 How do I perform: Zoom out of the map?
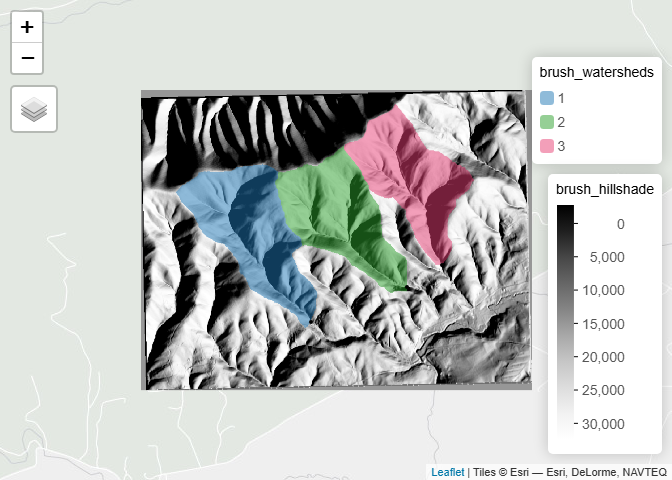[27, 58]
